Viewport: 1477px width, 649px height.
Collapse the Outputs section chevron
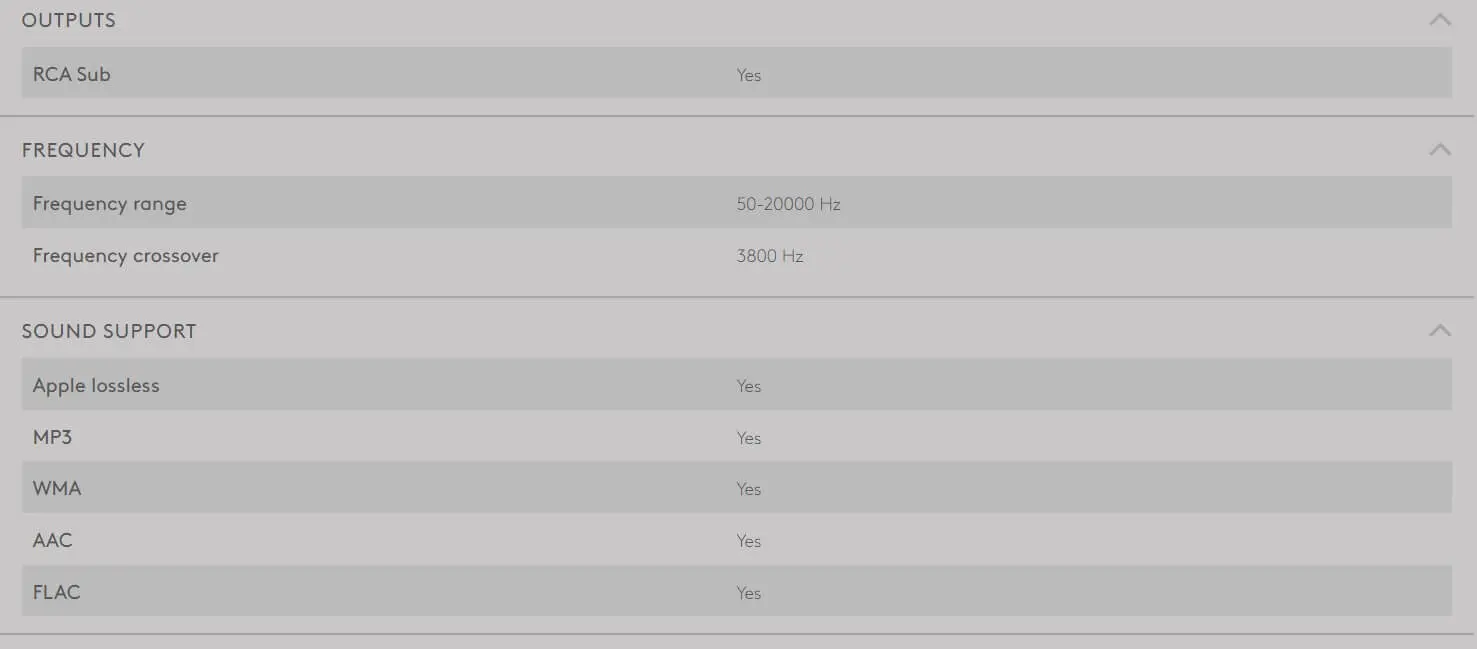point(1440,19)
